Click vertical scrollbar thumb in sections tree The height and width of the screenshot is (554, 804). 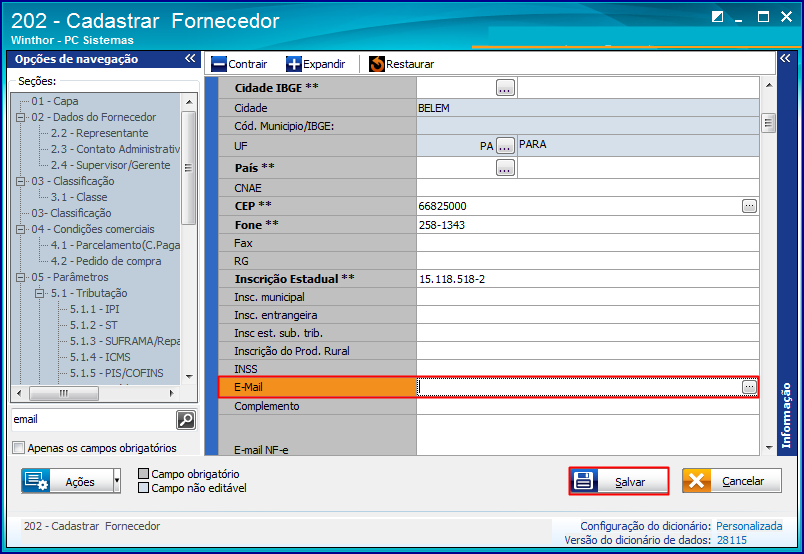coord(189,167)
